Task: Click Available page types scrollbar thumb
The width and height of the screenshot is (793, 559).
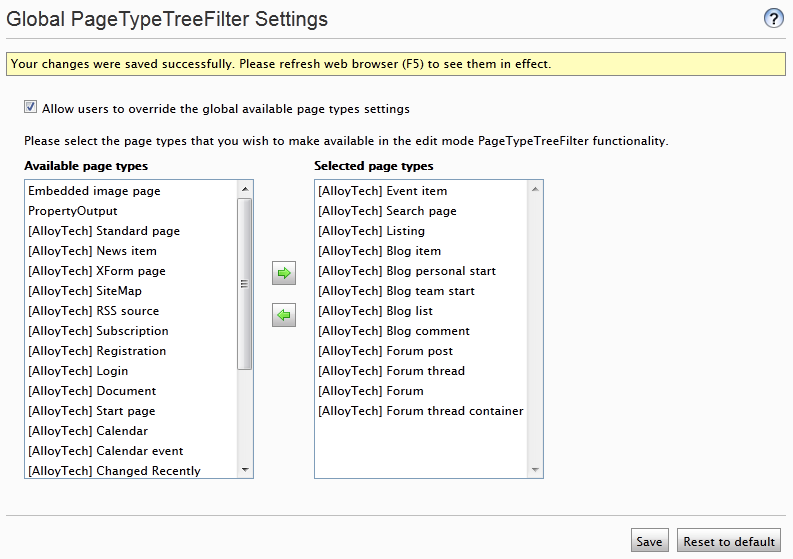Action: (x=245, y=284)
